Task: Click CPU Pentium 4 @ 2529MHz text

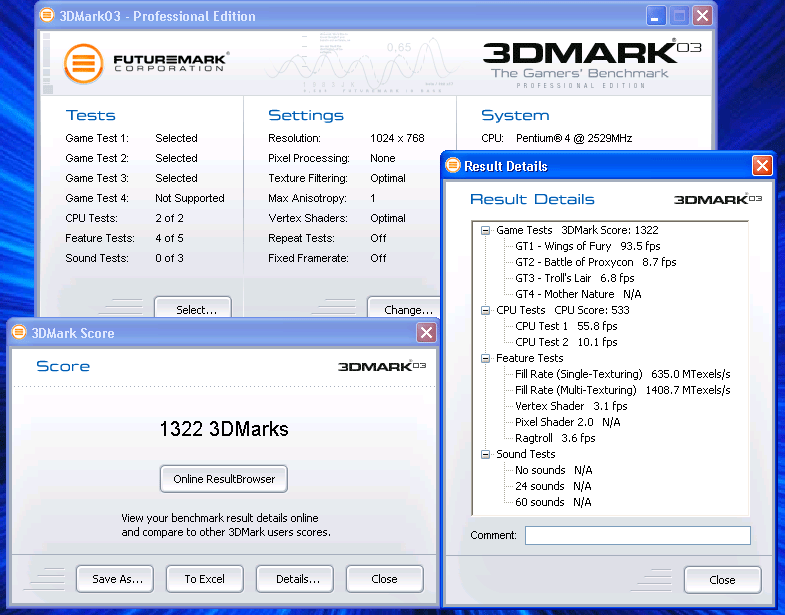Action: coord(574,138)
